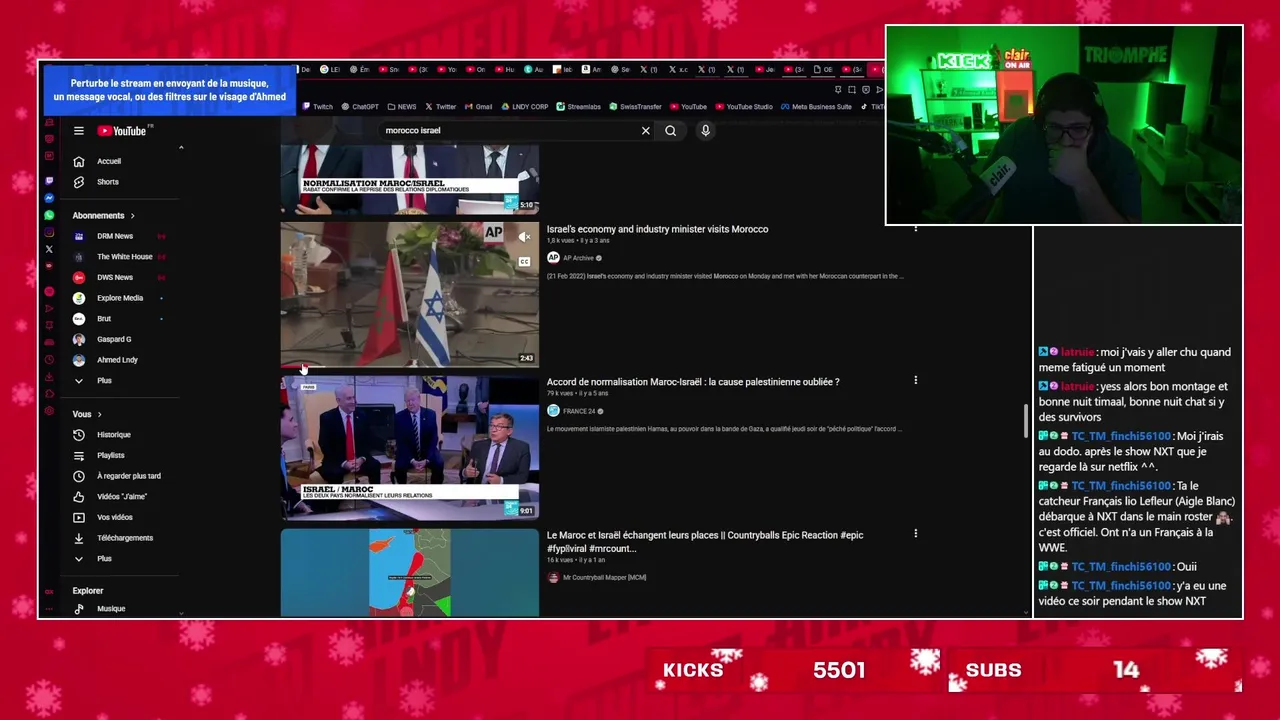1280x720 pixels.
Task: Expand Plus under the Vous section
Action: point(104,559)
